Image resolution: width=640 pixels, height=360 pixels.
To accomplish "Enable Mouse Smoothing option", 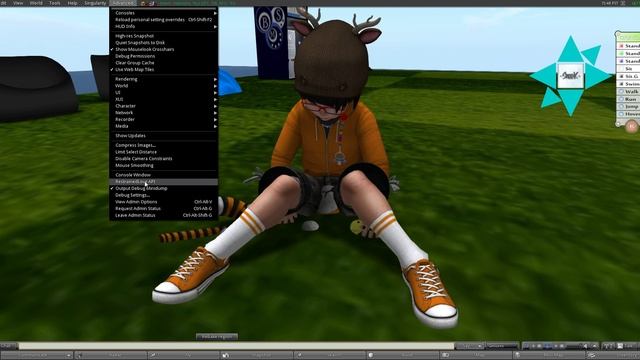I will pos(163,165).
